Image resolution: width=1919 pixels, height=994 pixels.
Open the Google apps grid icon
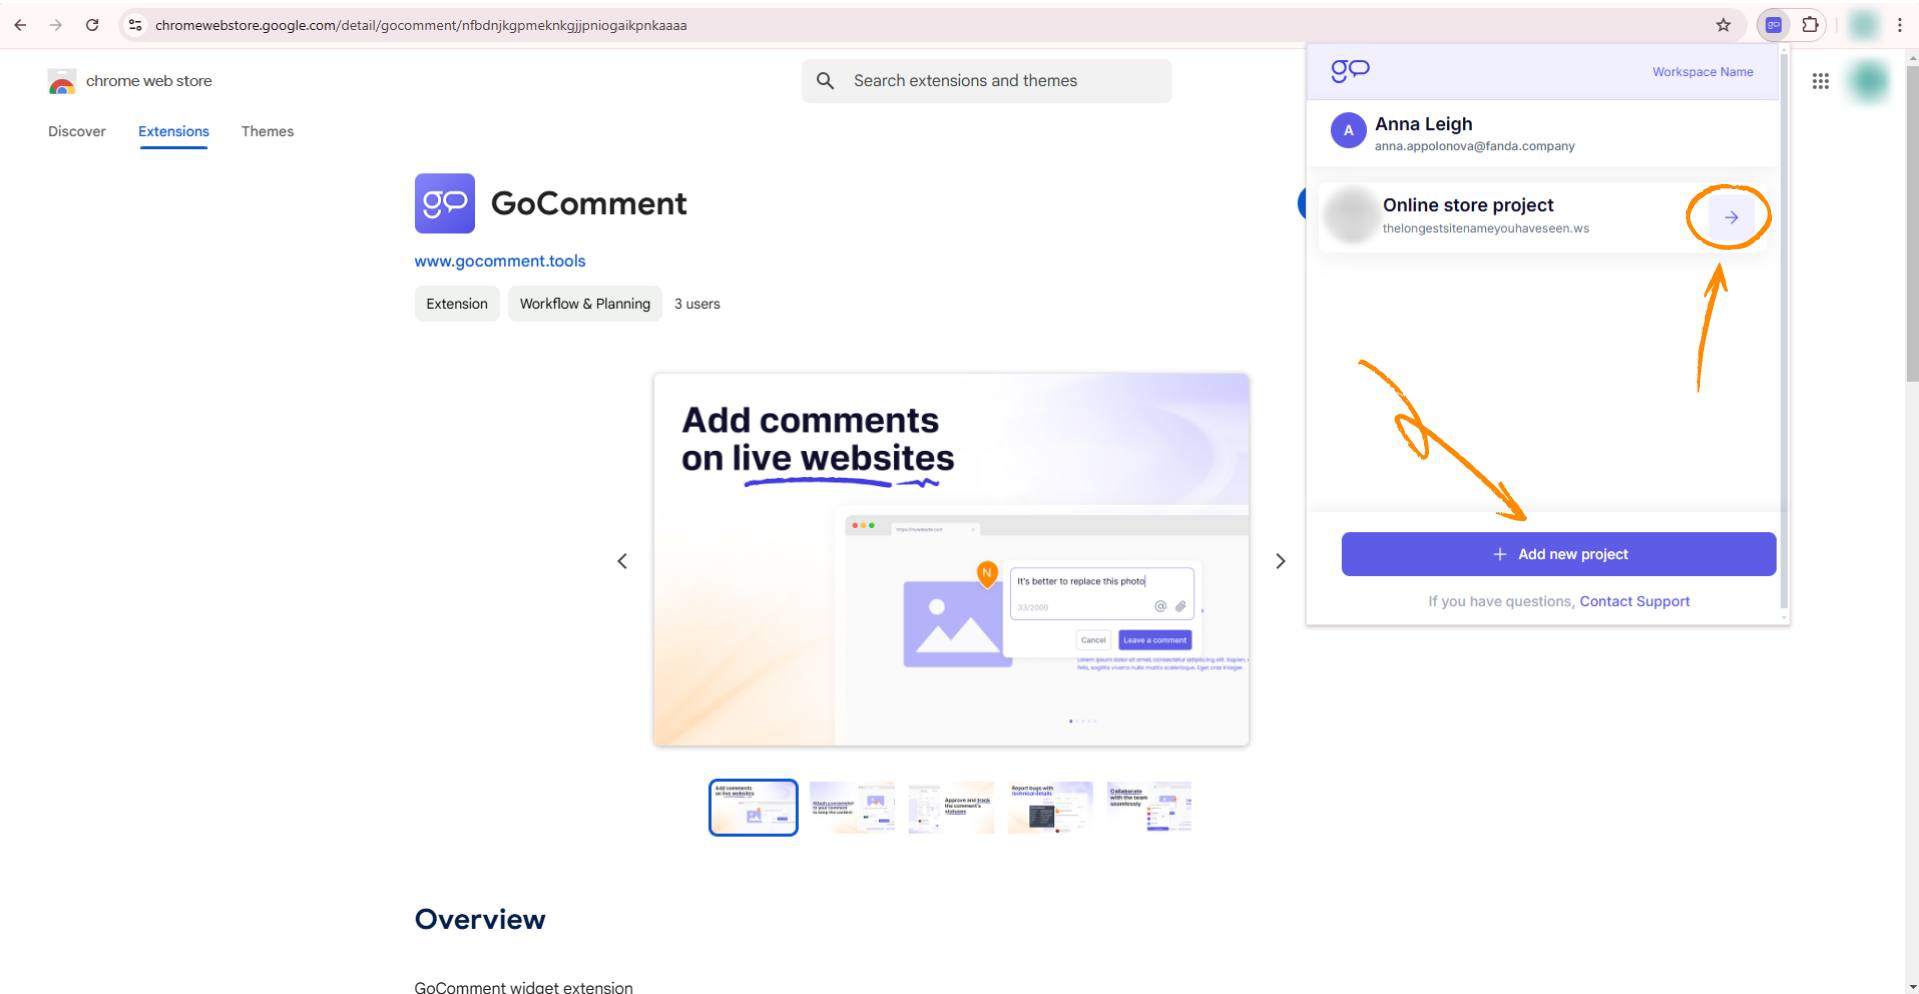coord(1820,81)
